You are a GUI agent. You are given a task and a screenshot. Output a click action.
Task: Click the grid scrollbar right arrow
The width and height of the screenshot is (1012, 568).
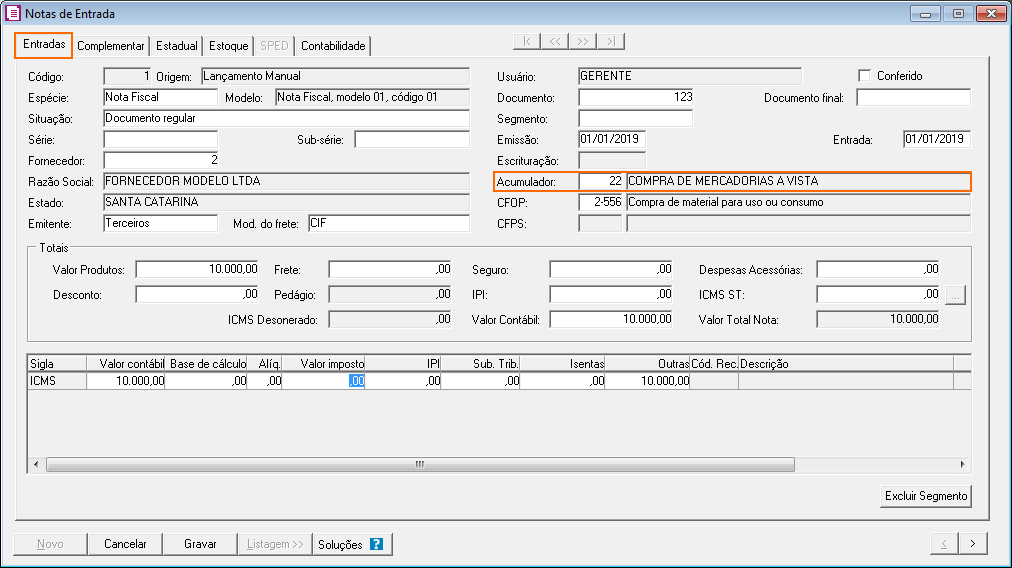pos(962,464)
